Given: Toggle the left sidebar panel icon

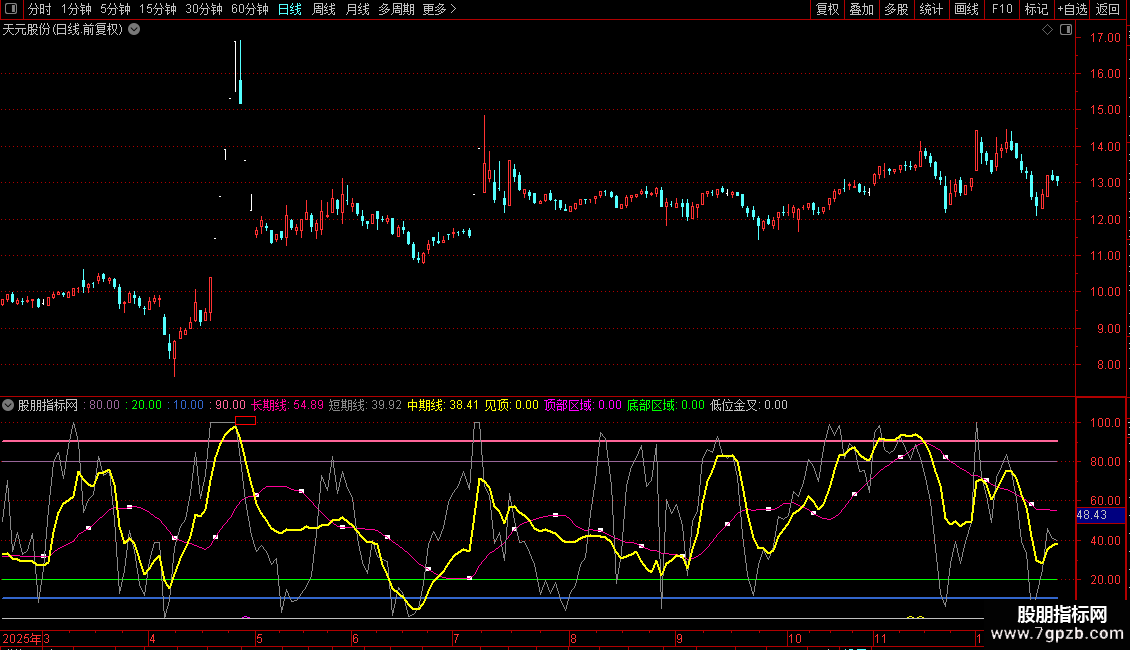Looking at the screenshot, I should pyautogui.click(x=12, y=9).
